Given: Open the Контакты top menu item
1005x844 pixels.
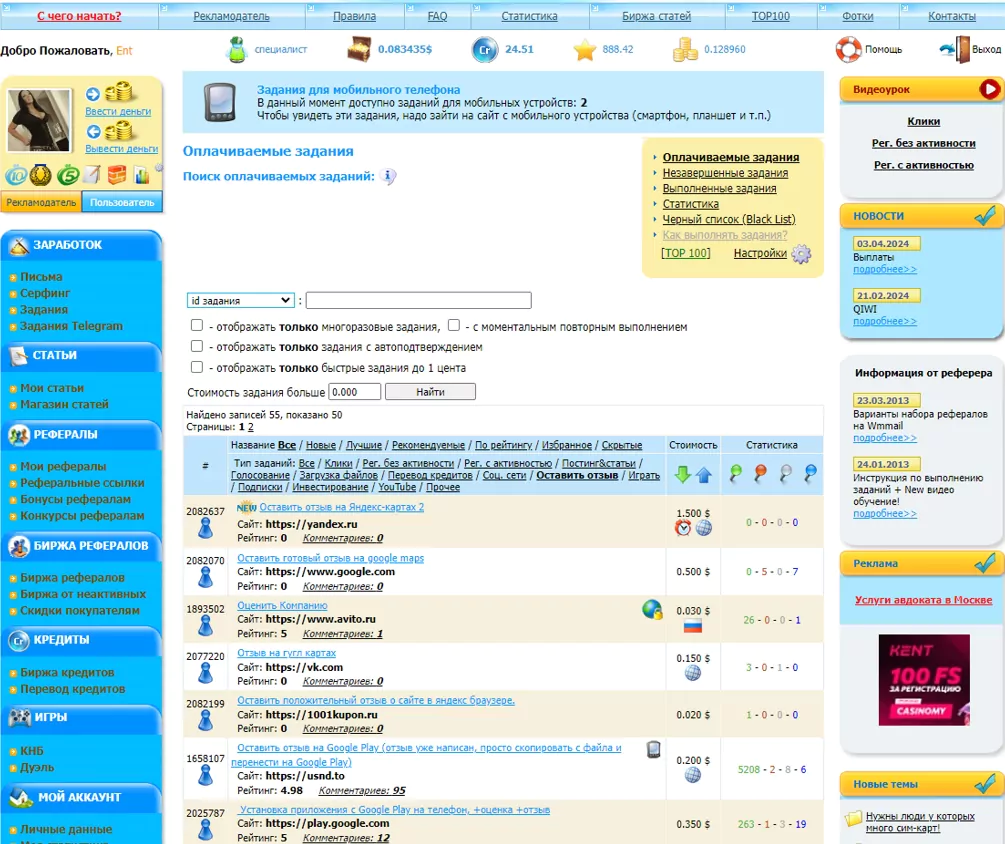Looking at the screenshot, I should (952, 16).
